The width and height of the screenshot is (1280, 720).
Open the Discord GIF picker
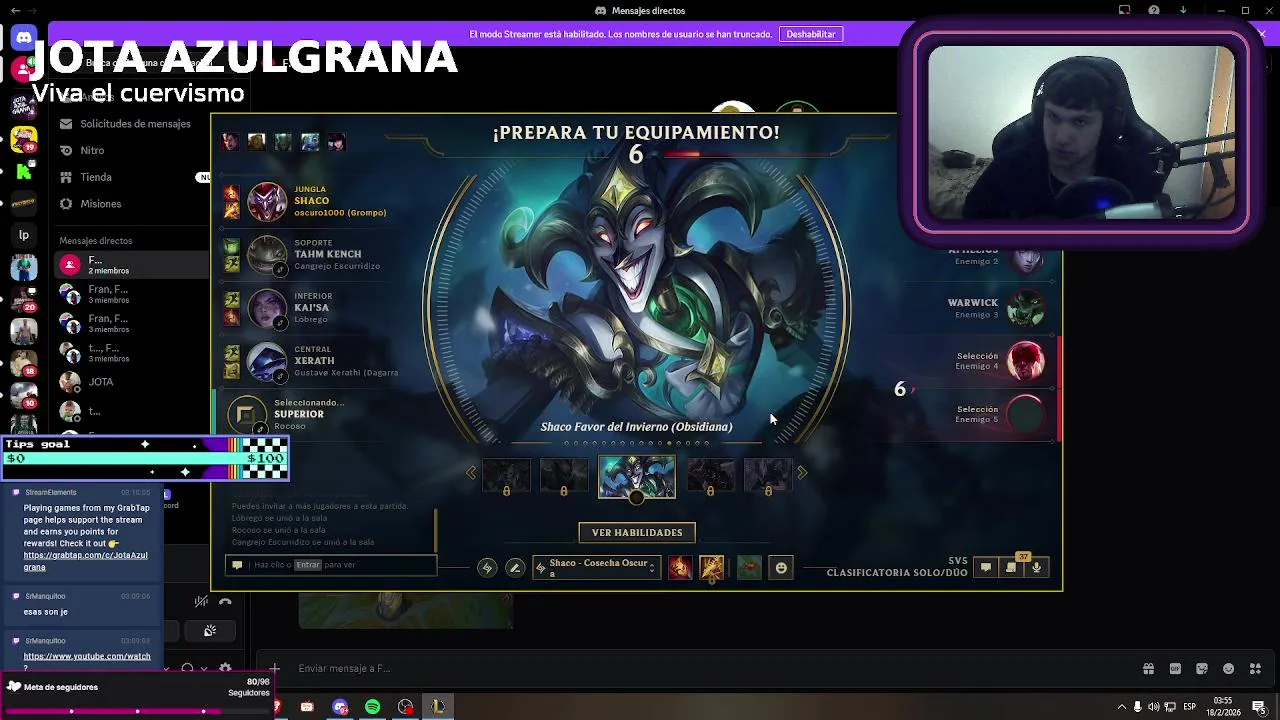point(1175,668)
